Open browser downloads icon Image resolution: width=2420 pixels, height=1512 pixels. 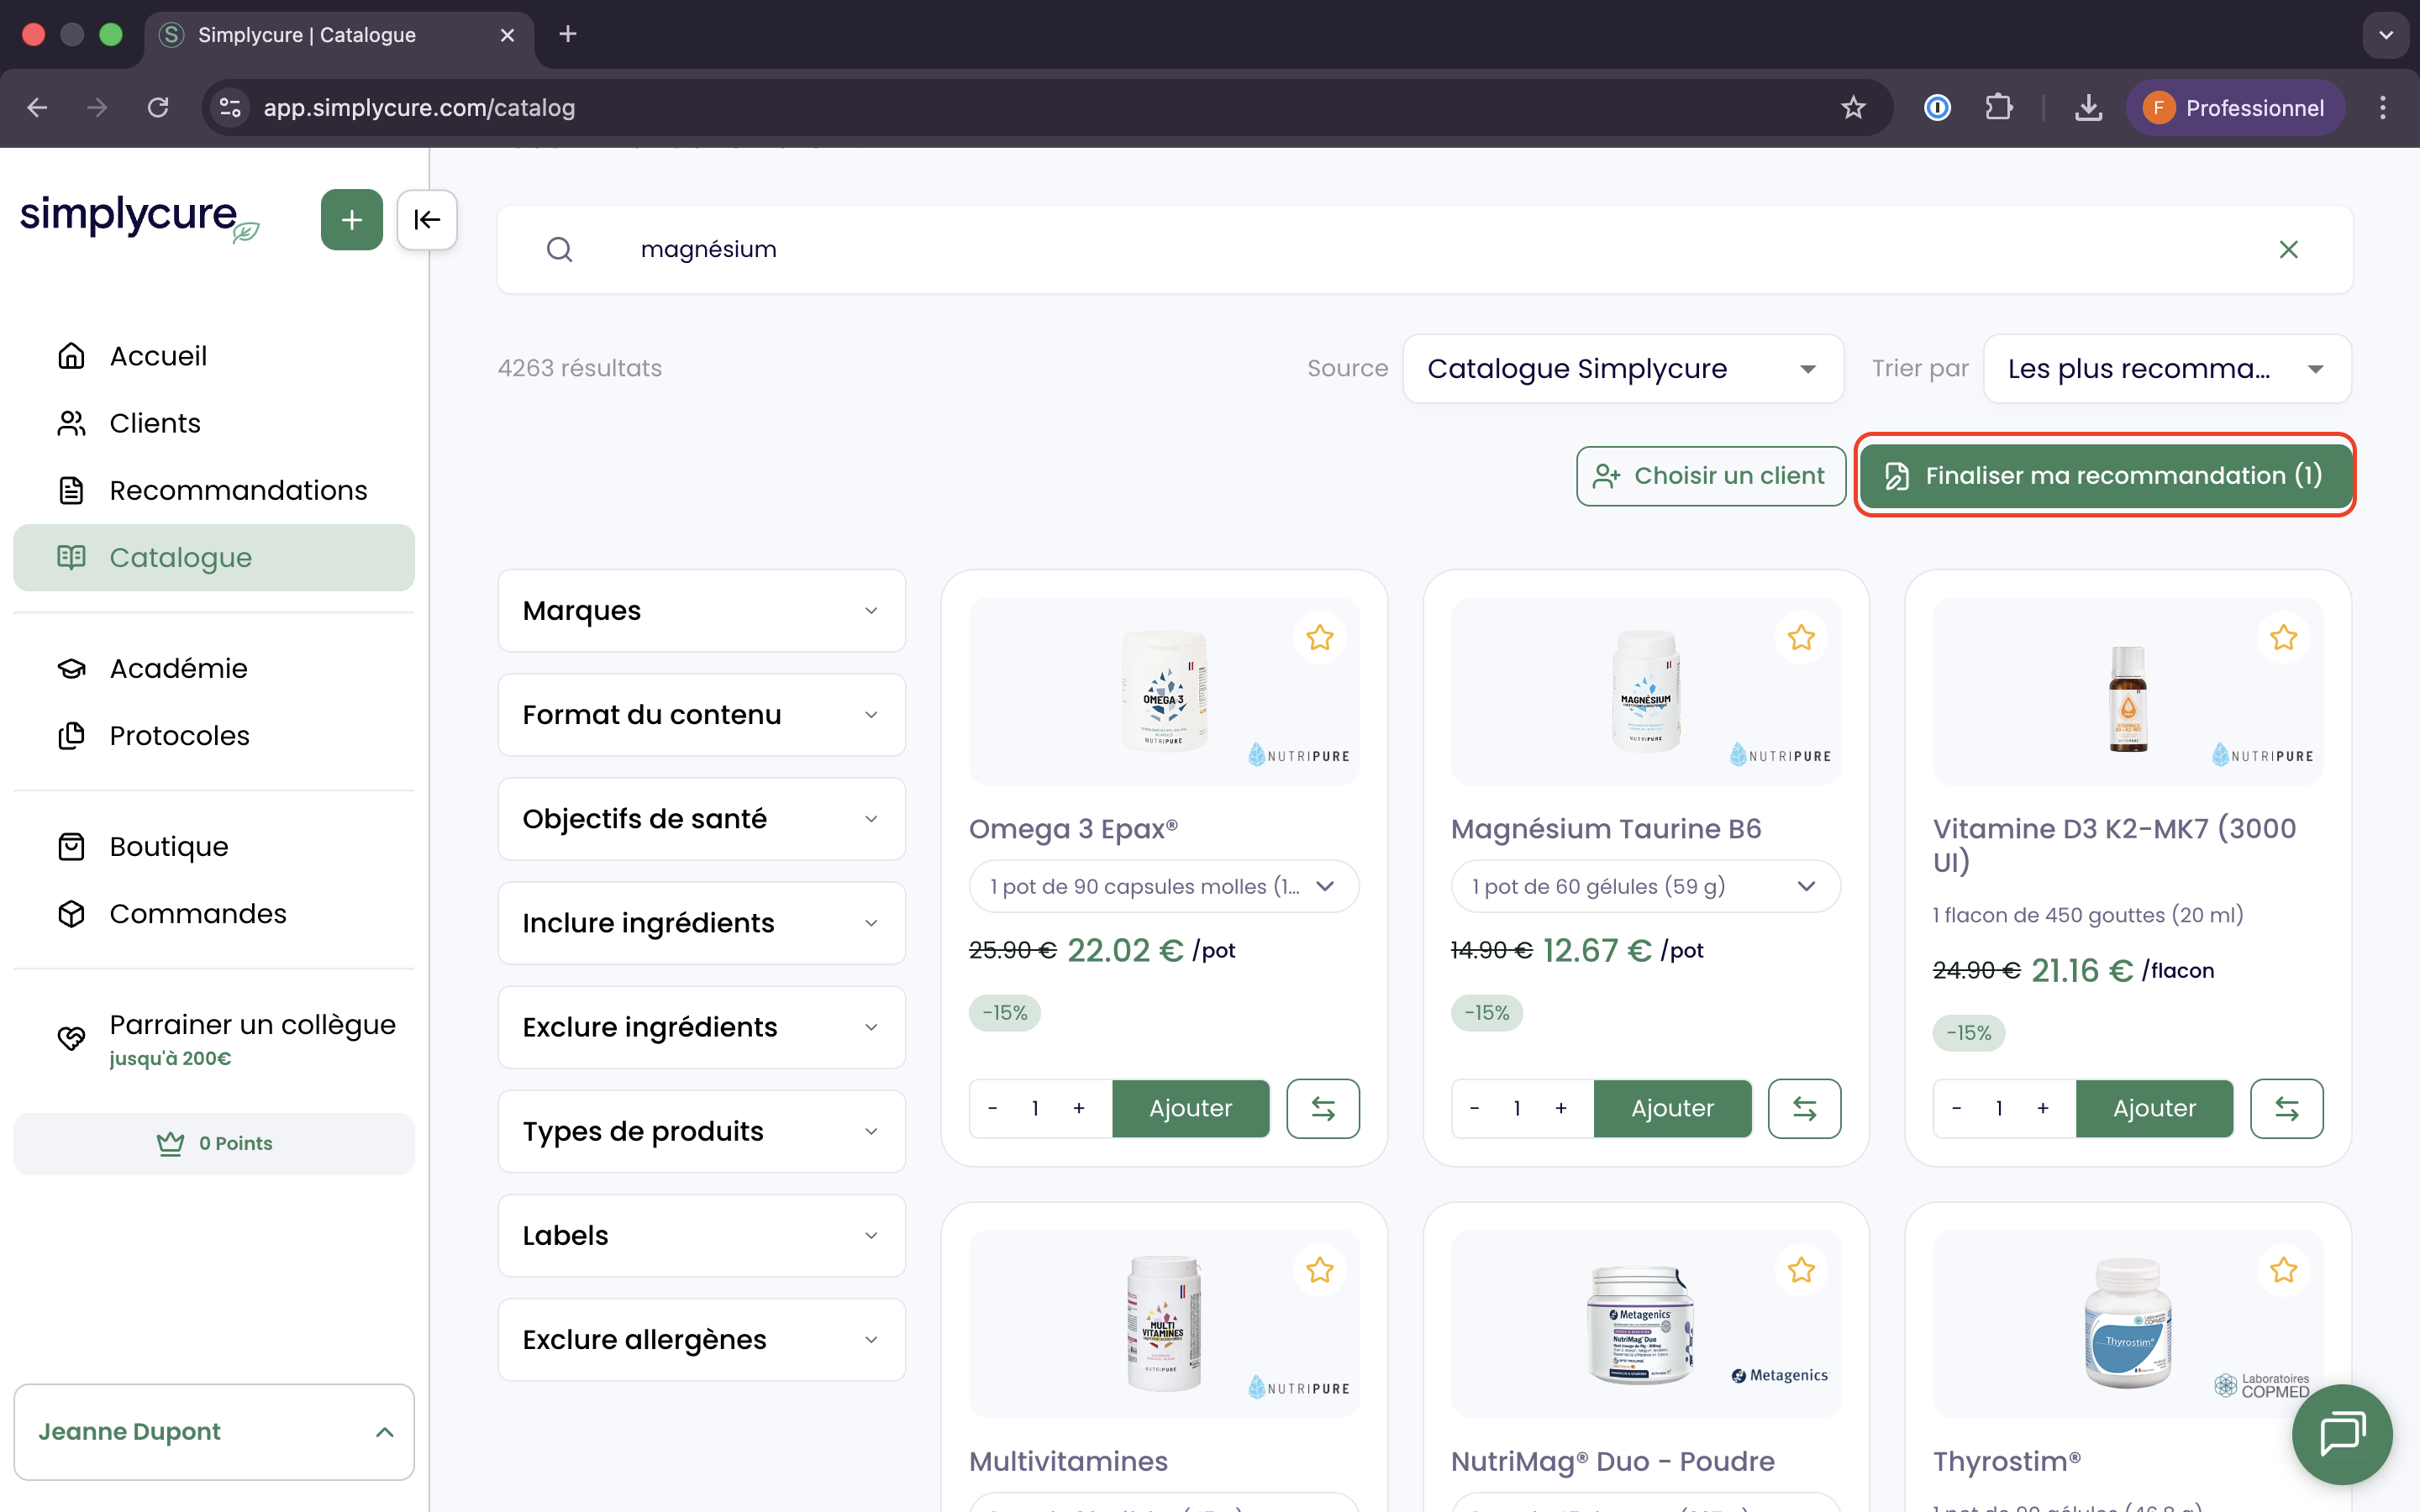click(x=2088, y=108)
